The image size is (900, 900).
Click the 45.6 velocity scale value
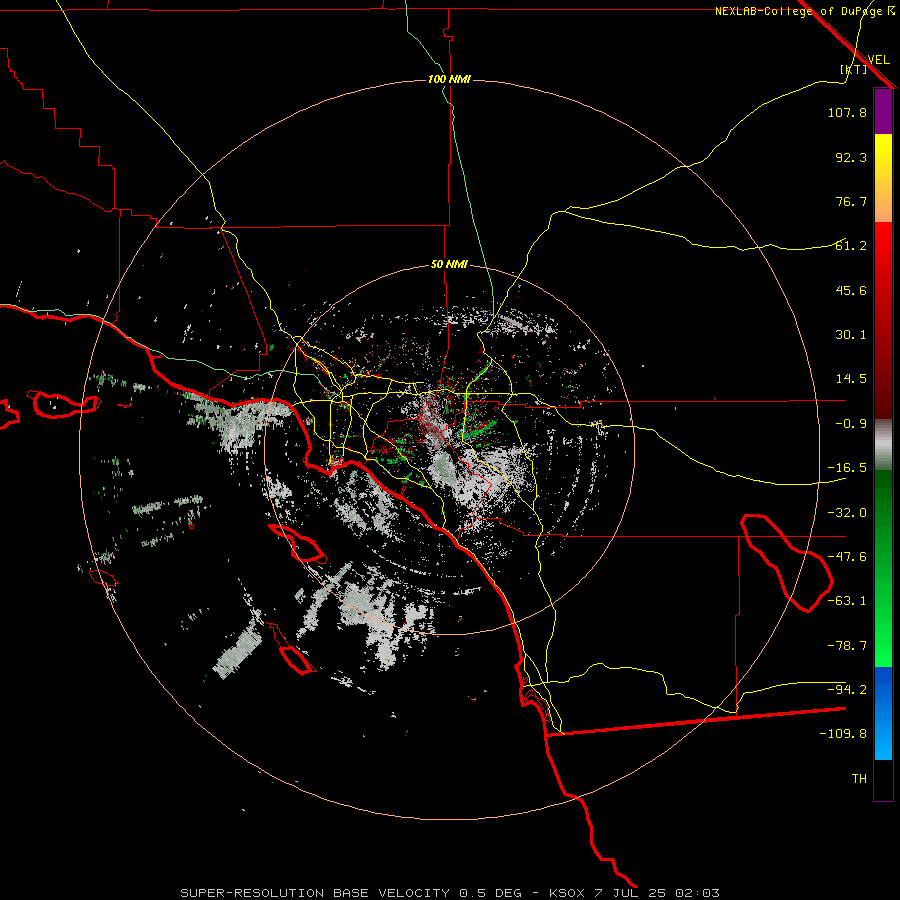[x=851, y=290]
